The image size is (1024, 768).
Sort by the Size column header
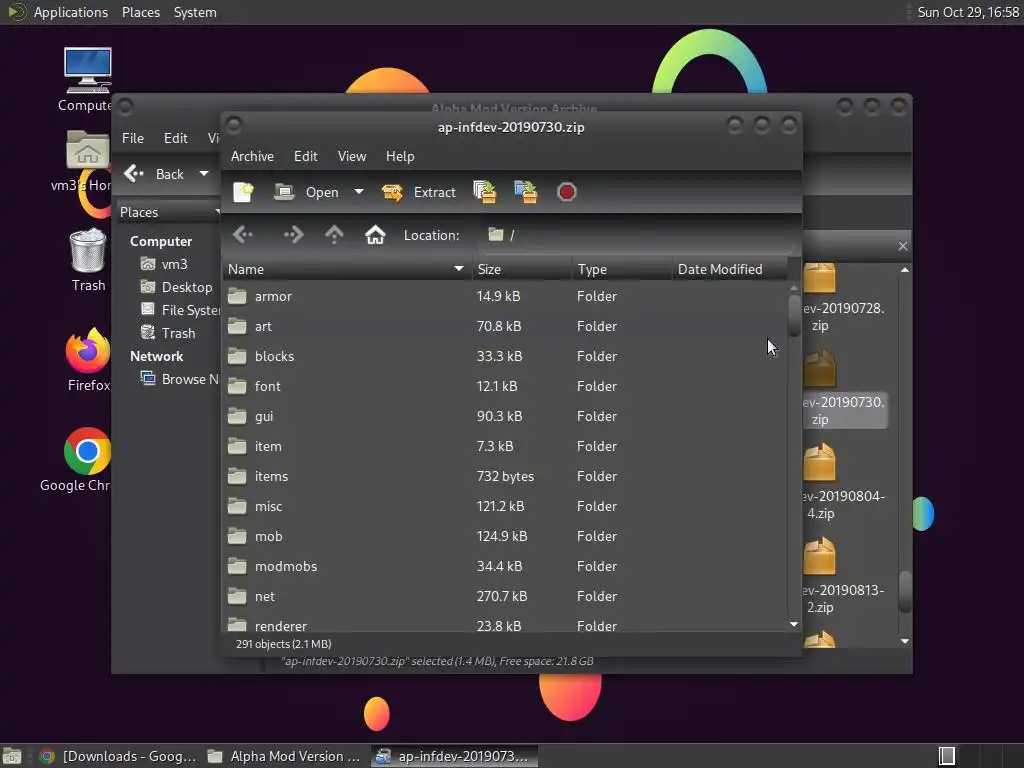coord(521,269)
